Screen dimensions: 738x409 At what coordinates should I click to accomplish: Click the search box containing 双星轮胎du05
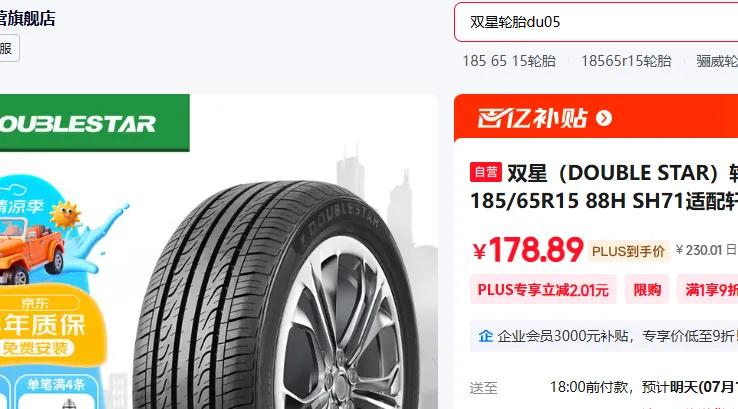click(596, 22)
